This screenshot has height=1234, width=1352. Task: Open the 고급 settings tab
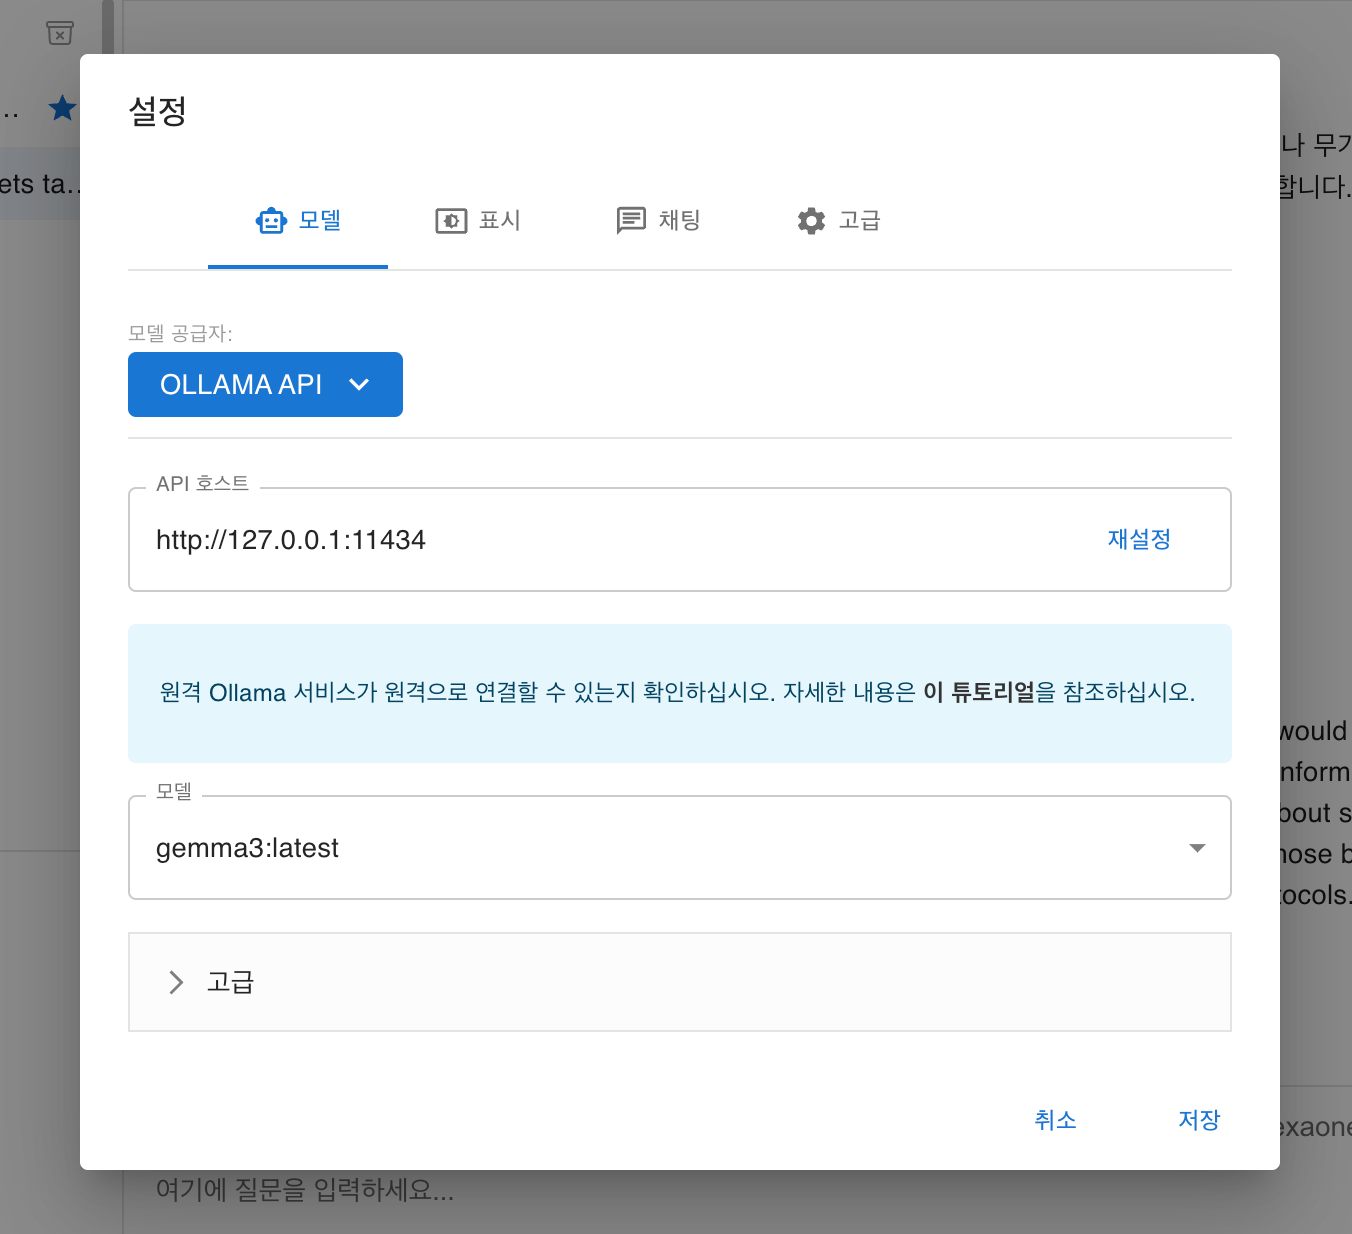point(838,221)
